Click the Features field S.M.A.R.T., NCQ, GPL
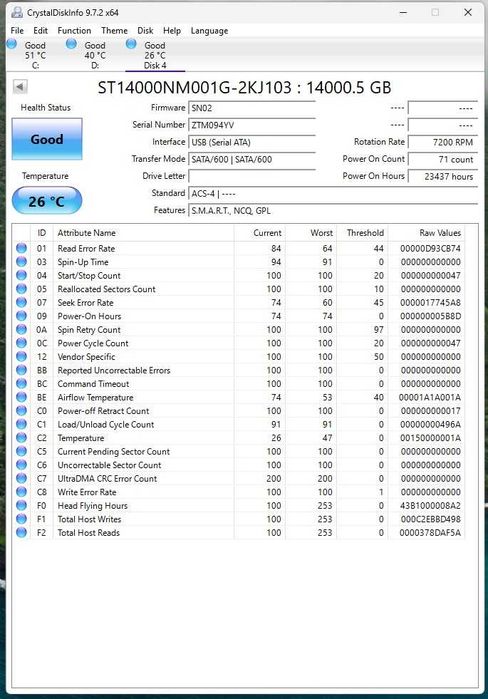 click(x=333, y=210)
